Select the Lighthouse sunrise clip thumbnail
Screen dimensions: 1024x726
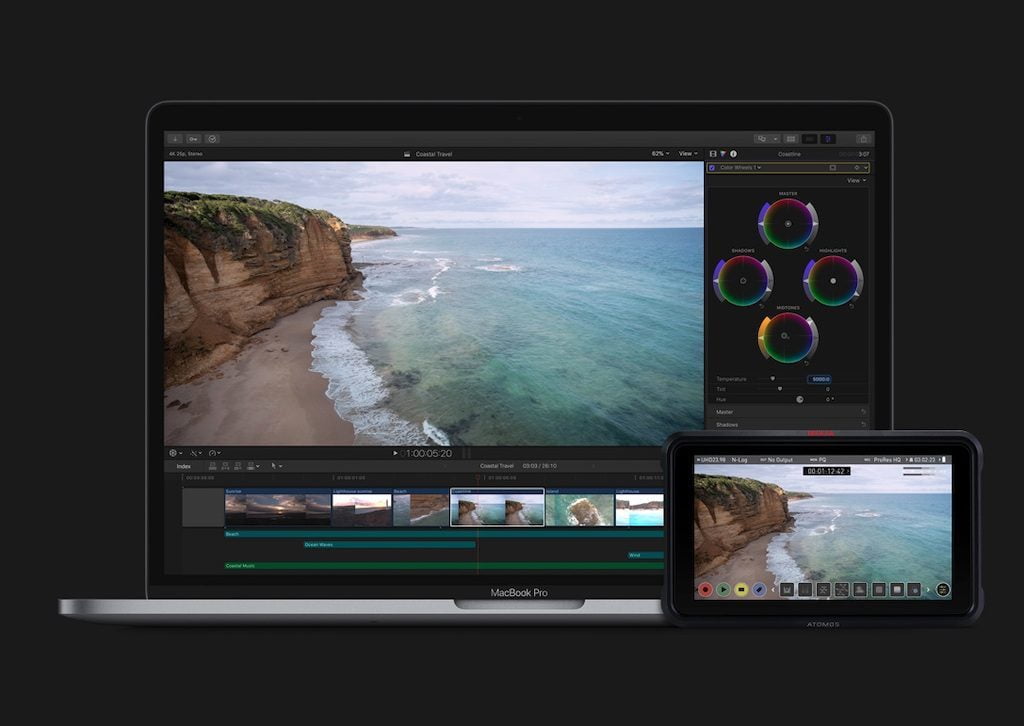coord(362,510)
